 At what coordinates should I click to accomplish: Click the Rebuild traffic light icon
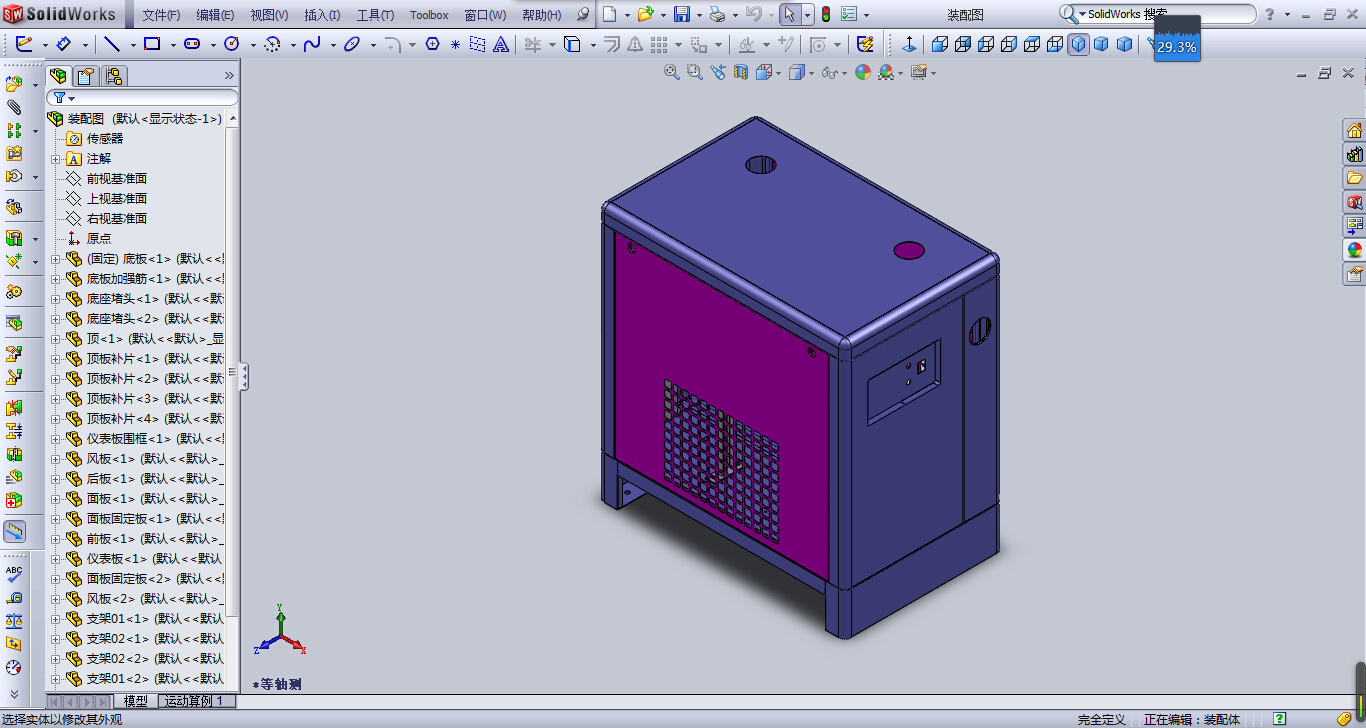tap(826, 14)
